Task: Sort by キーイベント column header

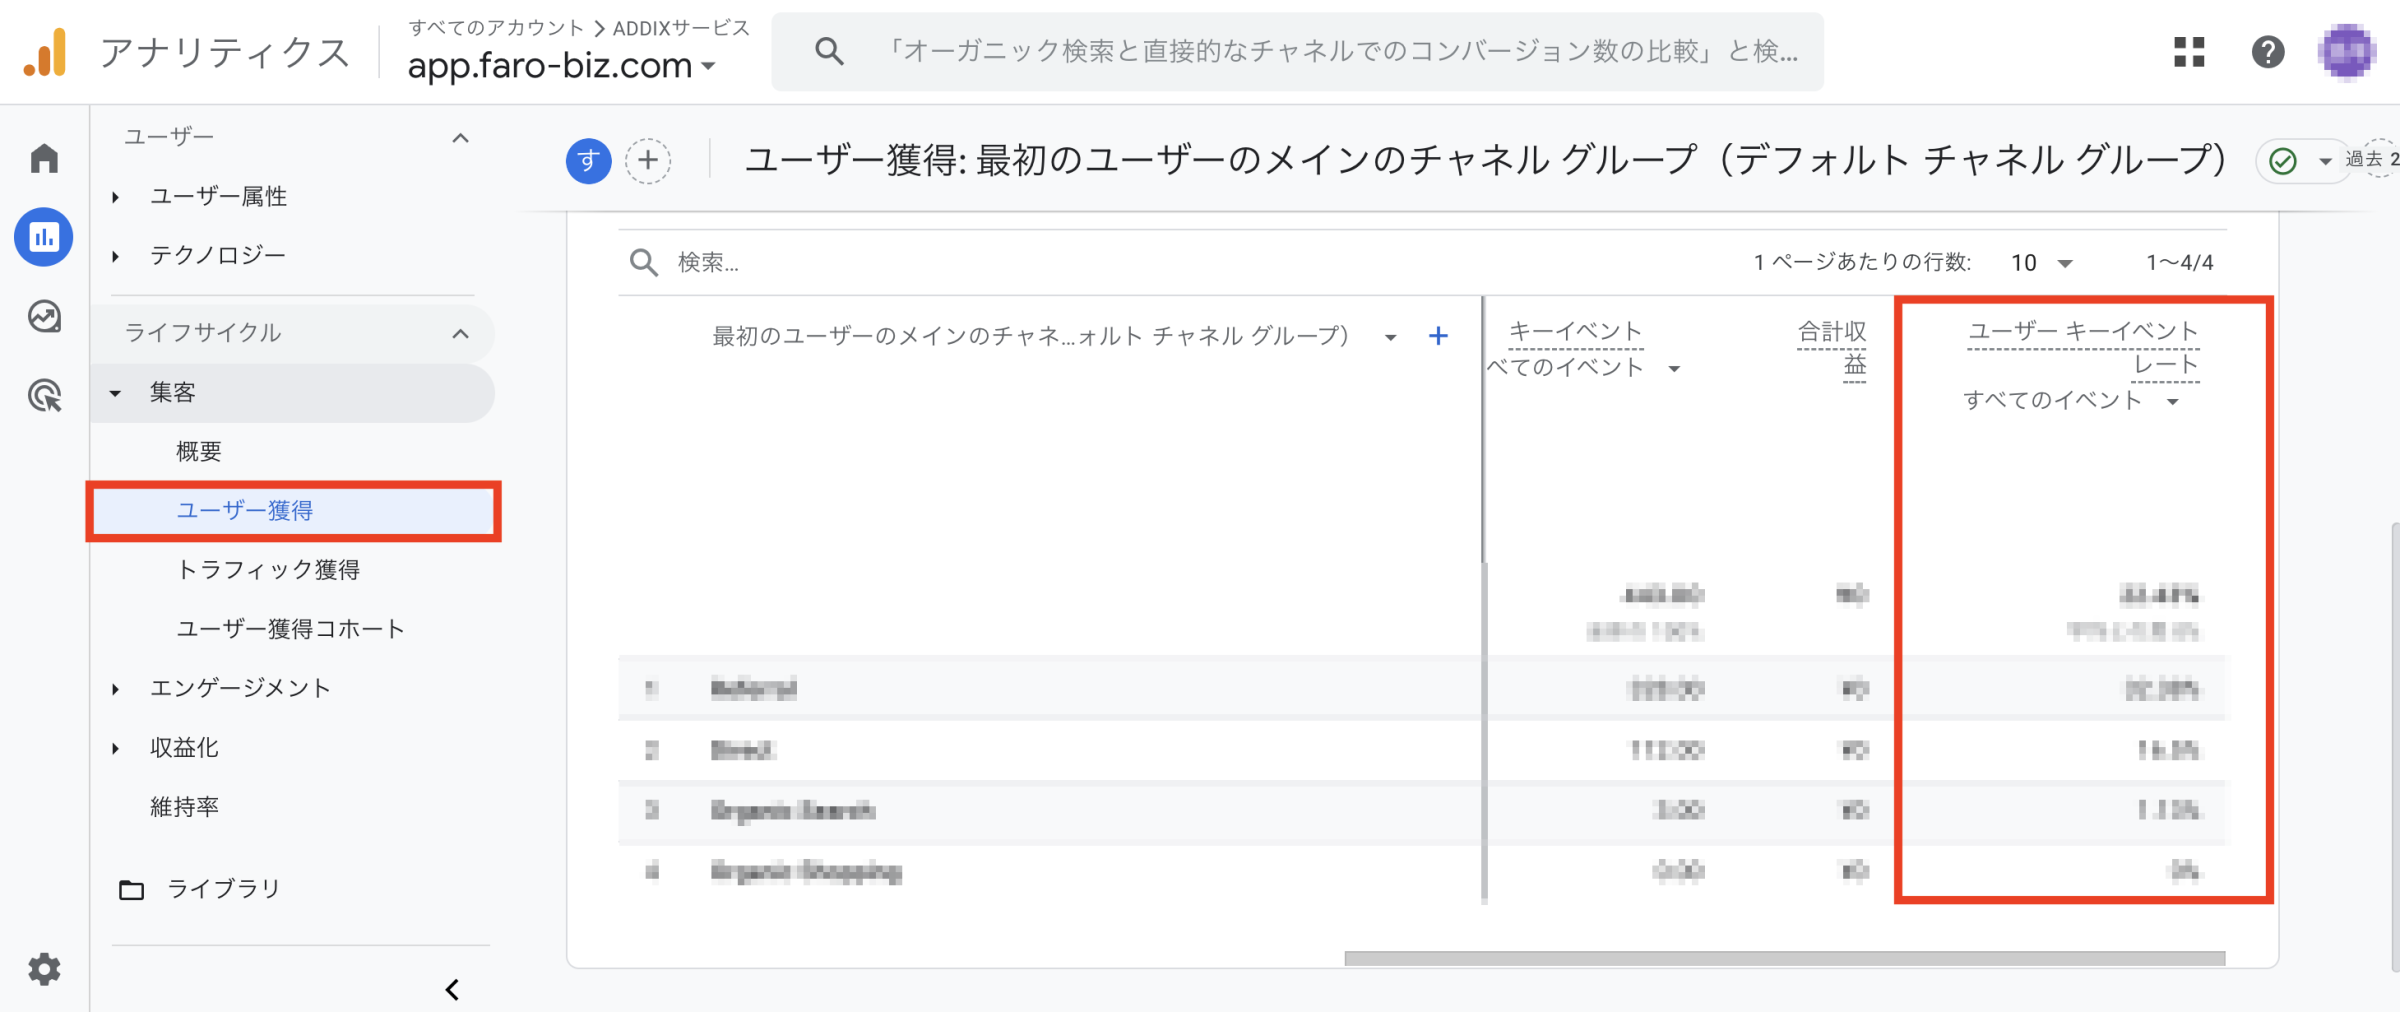Action: 1575,331
